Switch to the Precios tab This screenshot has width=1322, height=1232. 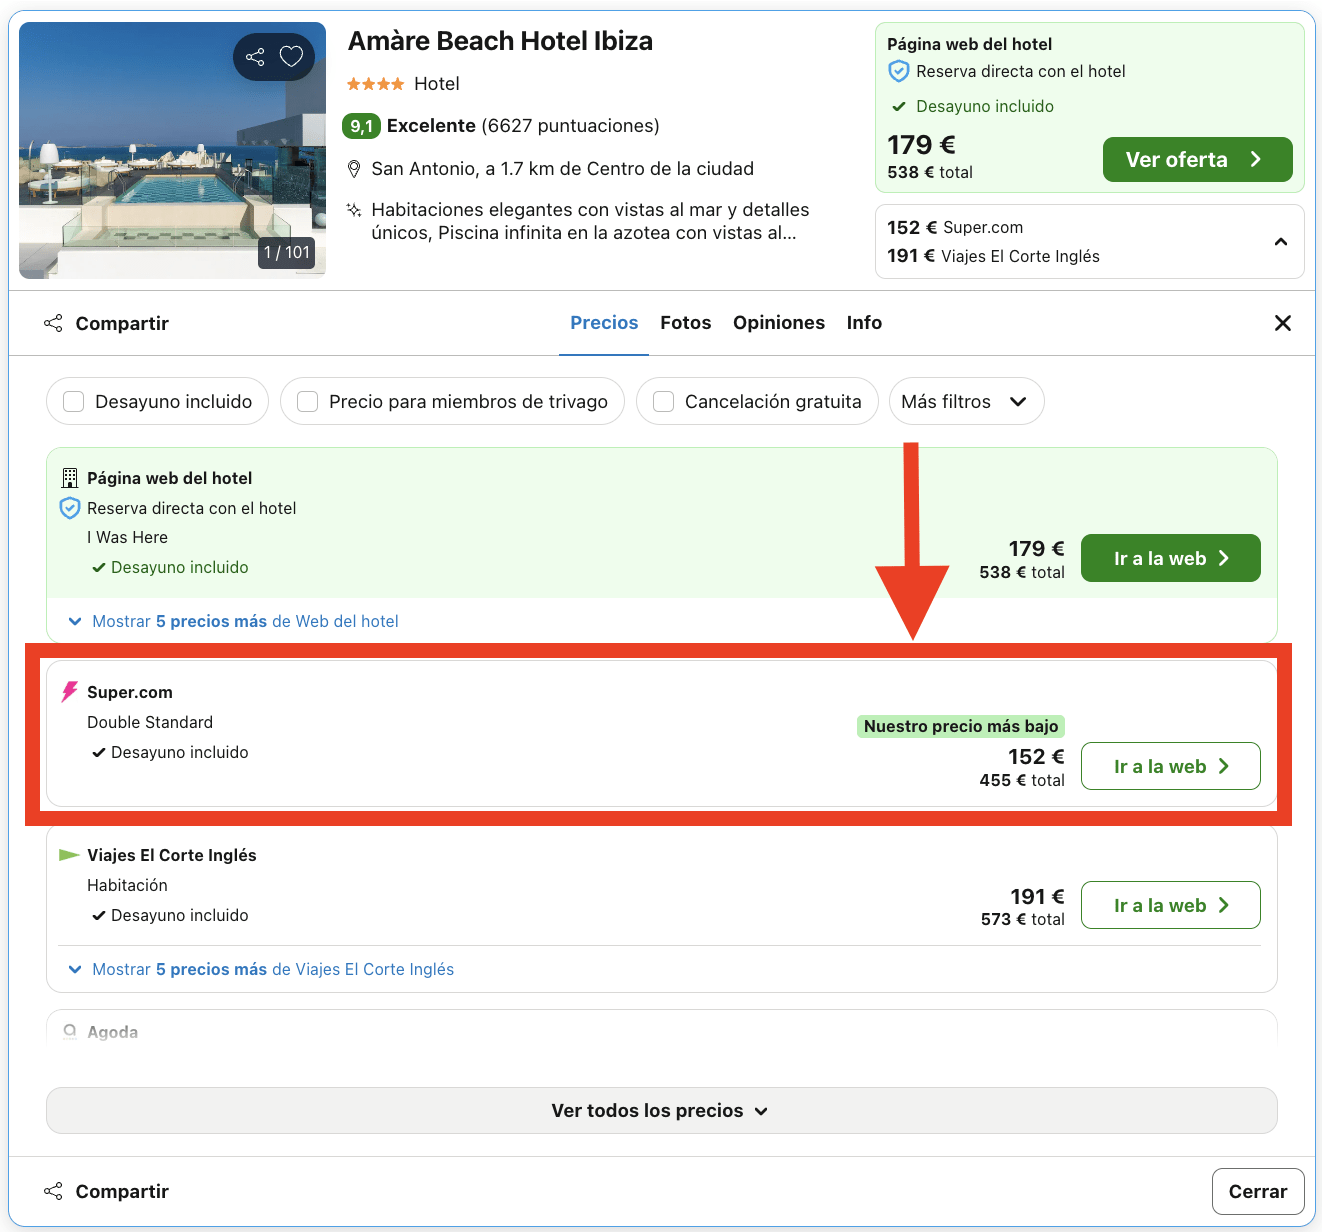(604, 323)
